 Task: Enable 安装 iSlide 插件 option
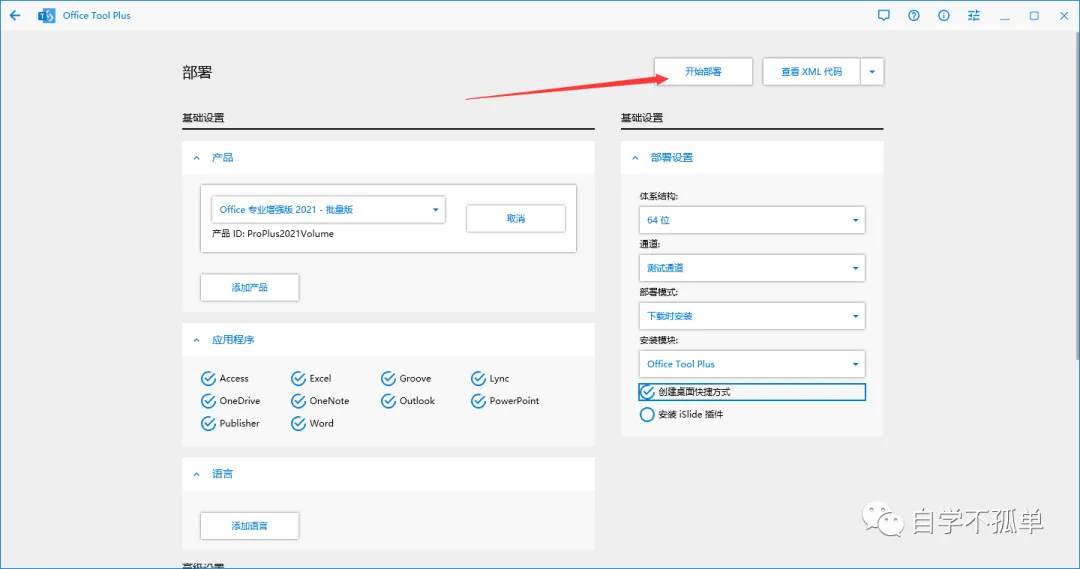(647, 414)
